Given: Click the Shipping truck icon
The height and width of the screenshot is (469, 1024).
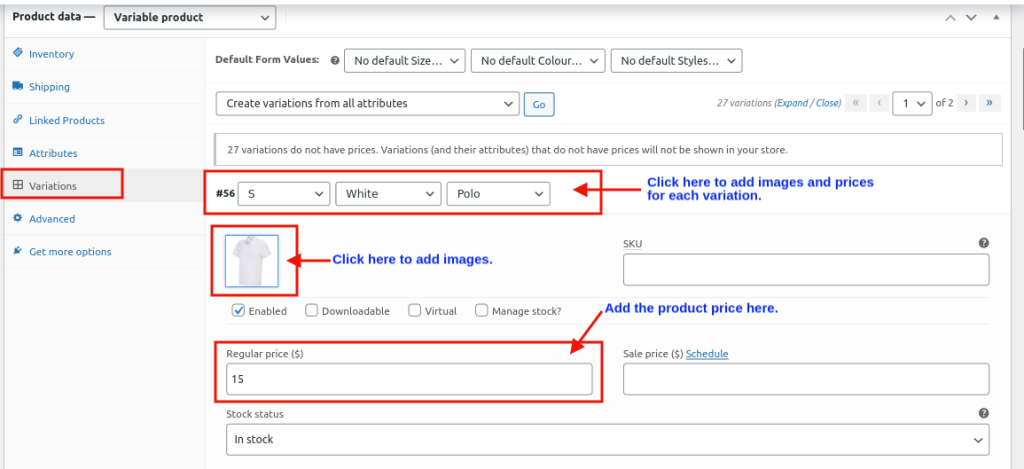Looking at the screenshot, I should [x=18, y=87].
